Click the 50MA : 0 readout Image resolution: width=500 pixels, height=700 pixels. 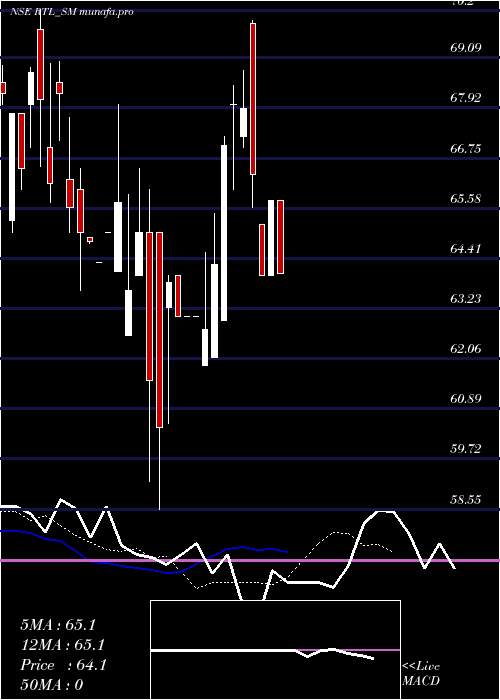coord(52,684)
